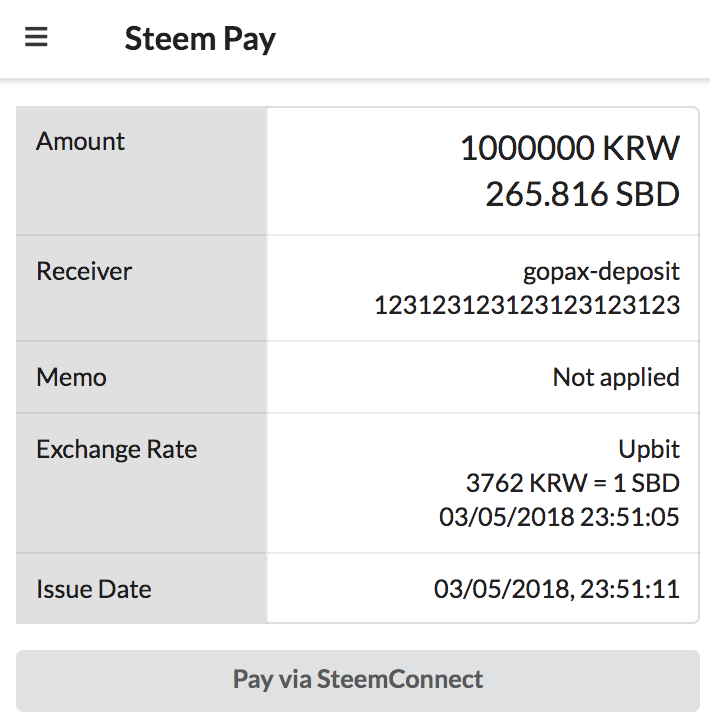Click the empty header bar right of Steem Pay
710x722 pixels.
pyautogui.click(x=500, y=39)
